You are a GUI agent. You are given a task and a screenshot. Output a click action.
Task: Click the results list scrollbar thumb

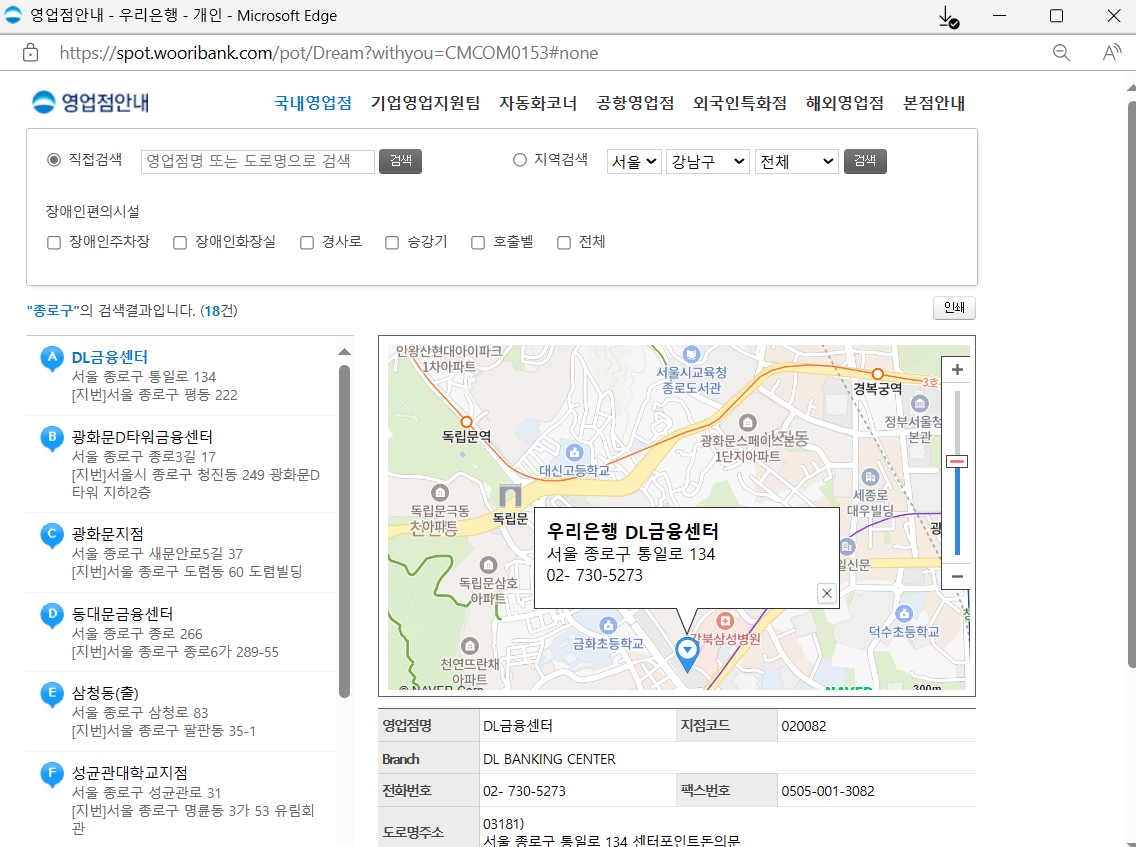(x=345, y=531)
